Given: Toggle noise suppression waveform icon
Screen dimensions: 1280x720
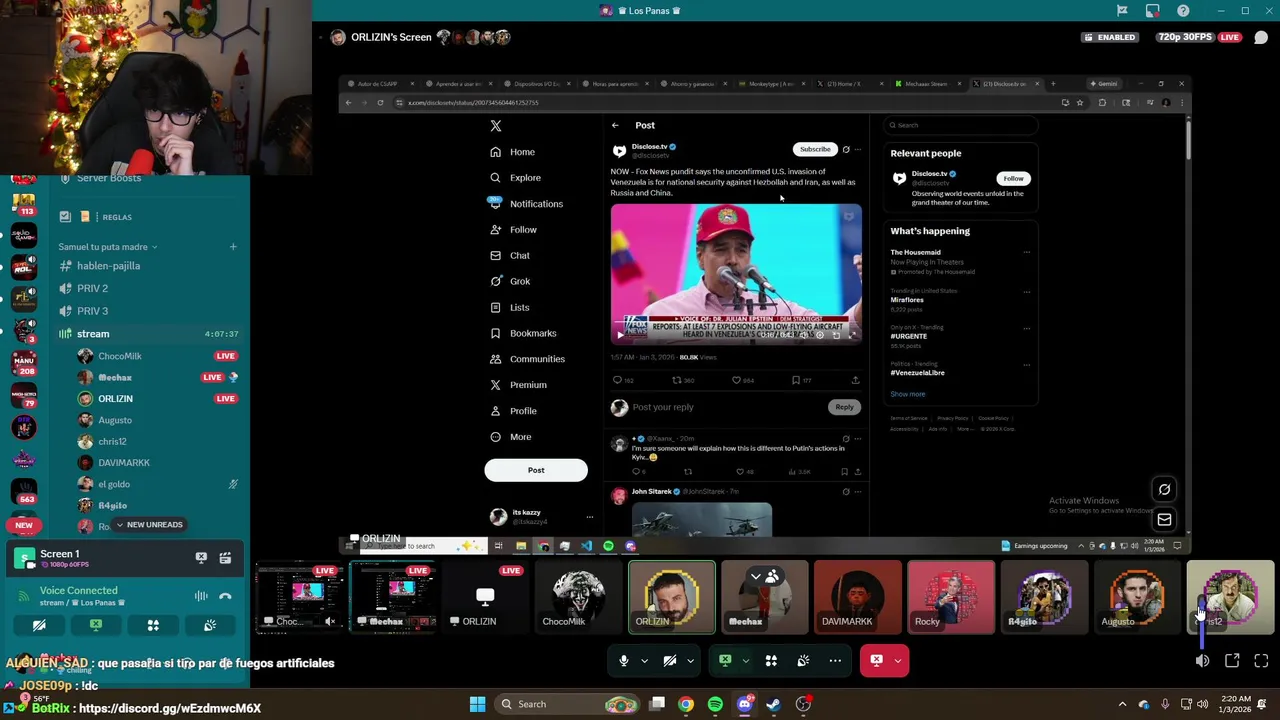Looking at the screenshot, I should [x=201, y=596].
